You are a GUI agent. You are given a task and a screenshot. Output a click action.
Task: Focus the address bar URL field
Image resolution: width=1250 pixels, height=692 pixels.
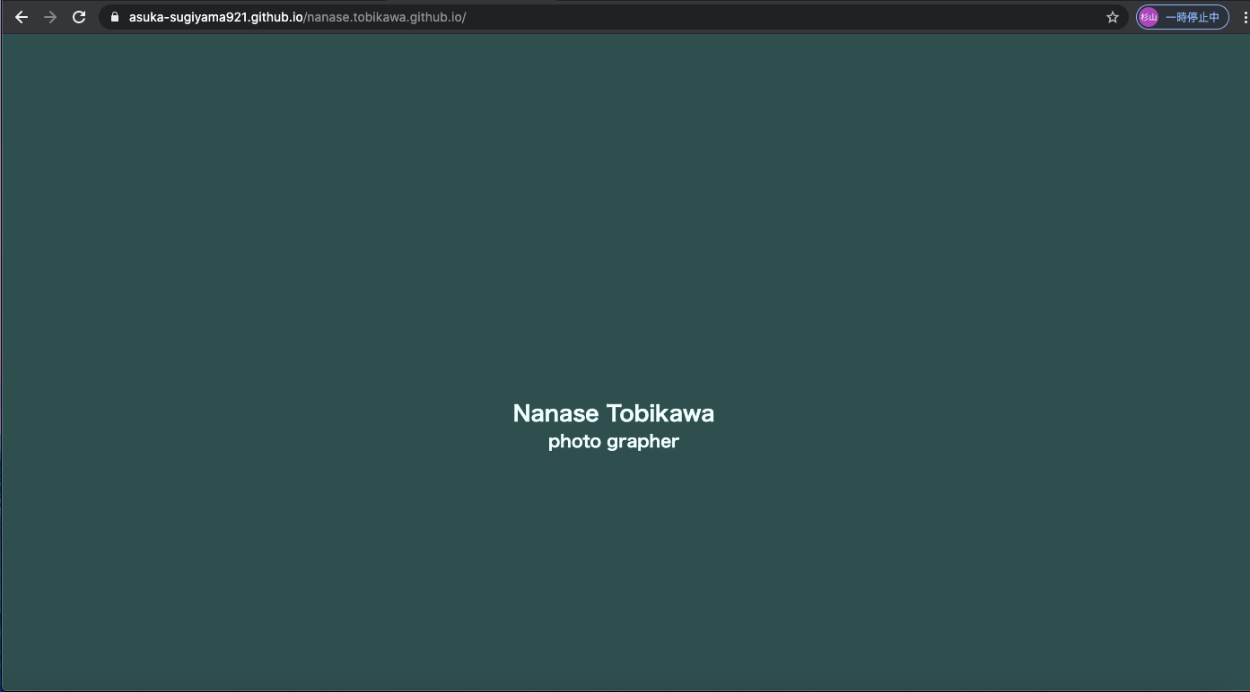pyautogui.click(x=600, y=17)
